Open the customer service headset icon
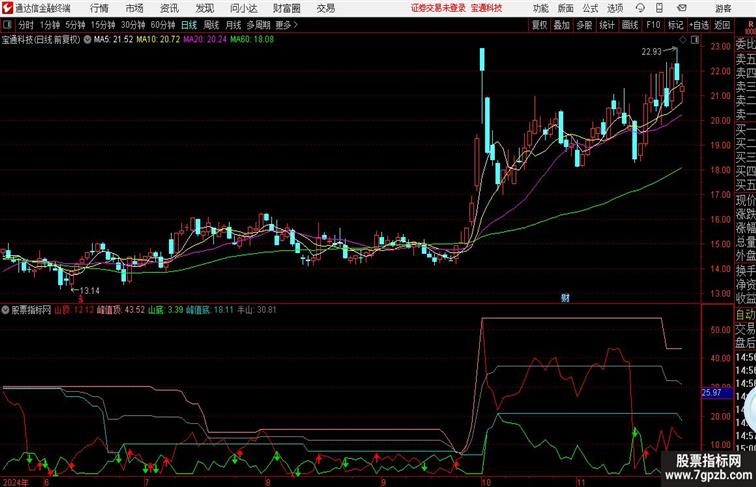This screenshot has height=487, width=756. point(640,8)
